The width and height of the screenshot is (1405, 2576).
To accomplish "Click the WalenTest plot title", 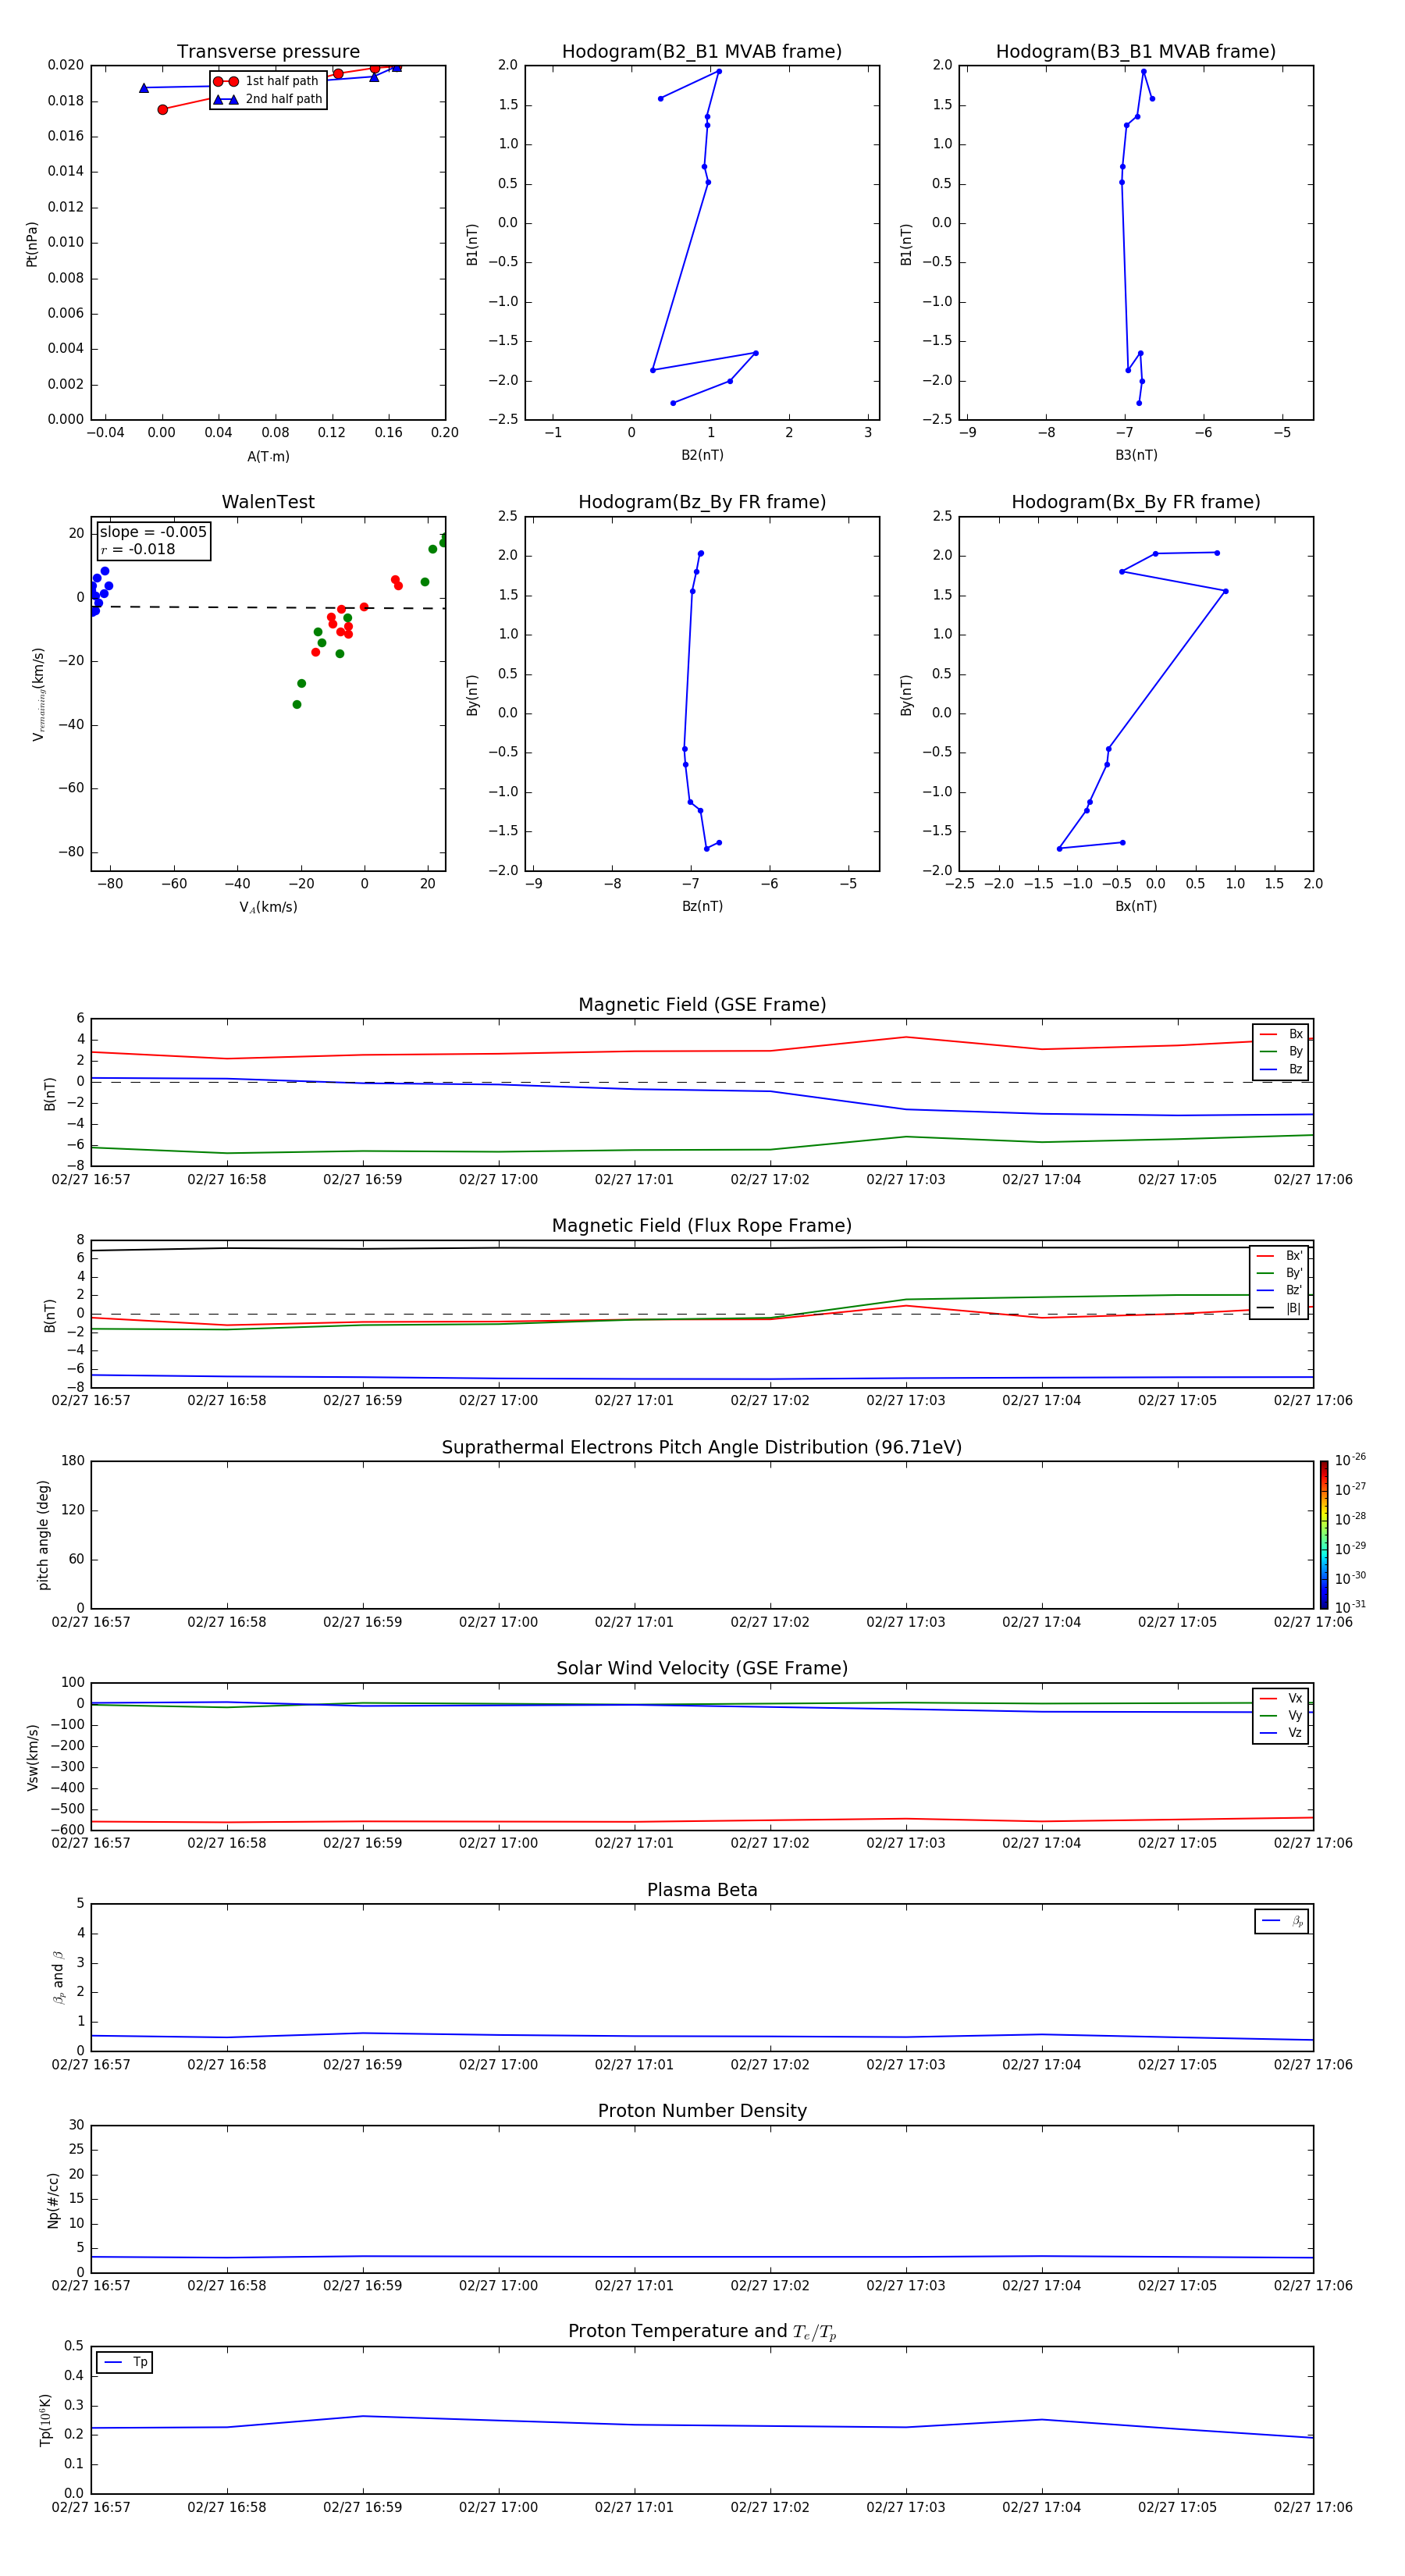I will coord(268,502).
